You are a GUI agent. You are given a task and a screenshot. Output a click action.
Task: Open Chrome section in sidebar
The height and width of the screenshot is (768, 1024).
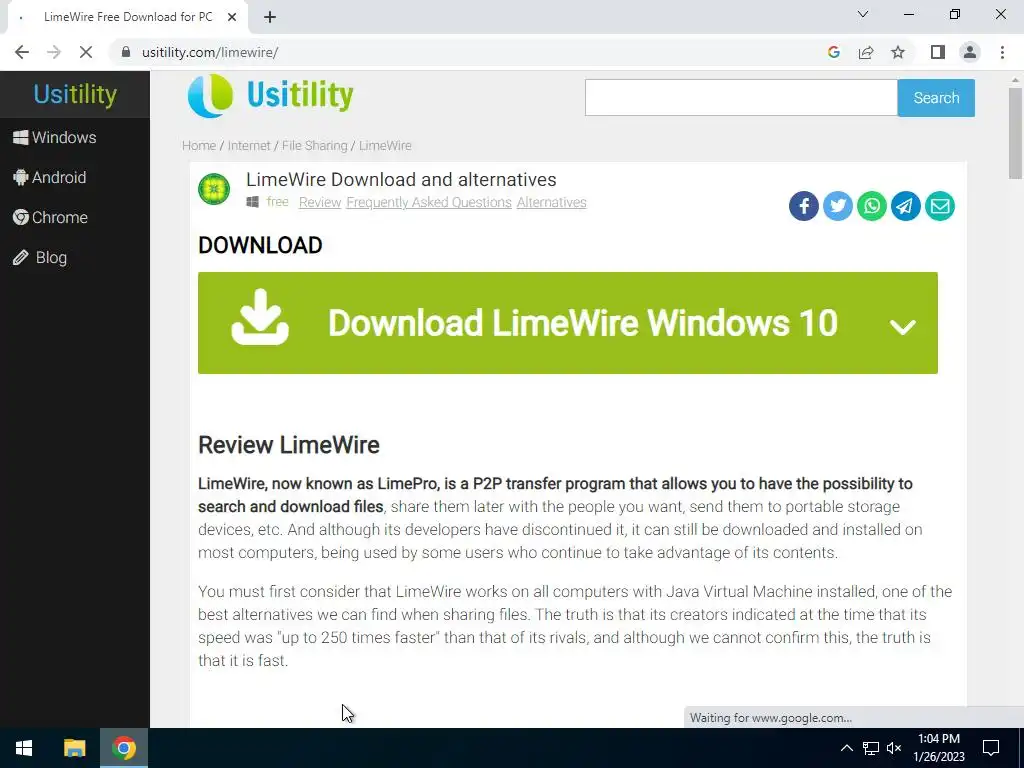tap(50, 217)
